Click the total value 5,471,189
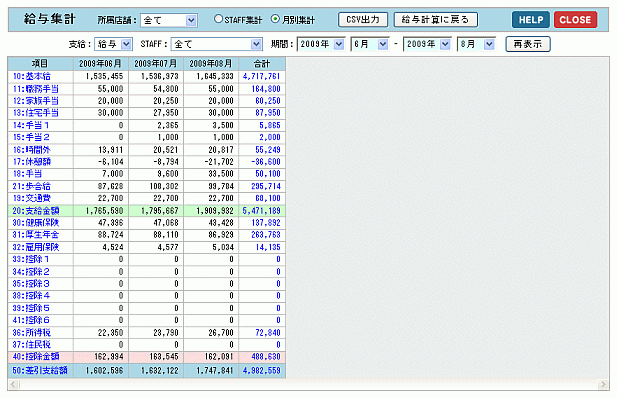This screenshot has height=398, width=617. (x=261, y=211)
